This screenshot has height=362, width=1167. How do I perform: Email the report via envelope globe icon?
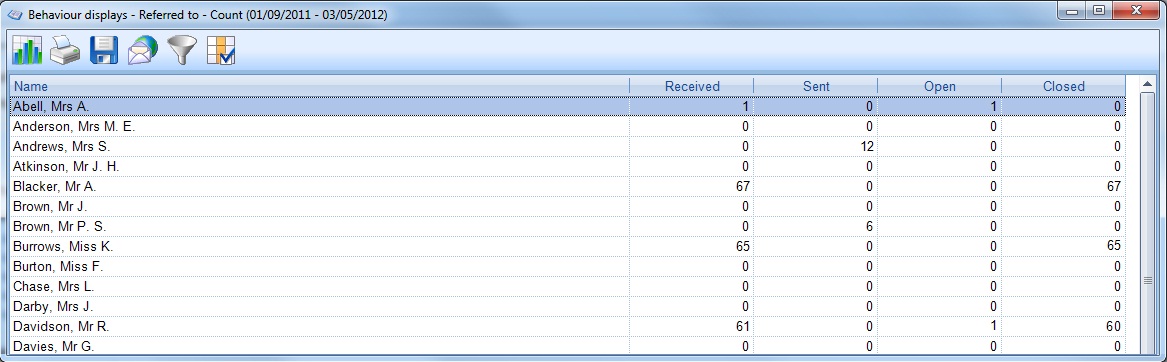point(143,51)
